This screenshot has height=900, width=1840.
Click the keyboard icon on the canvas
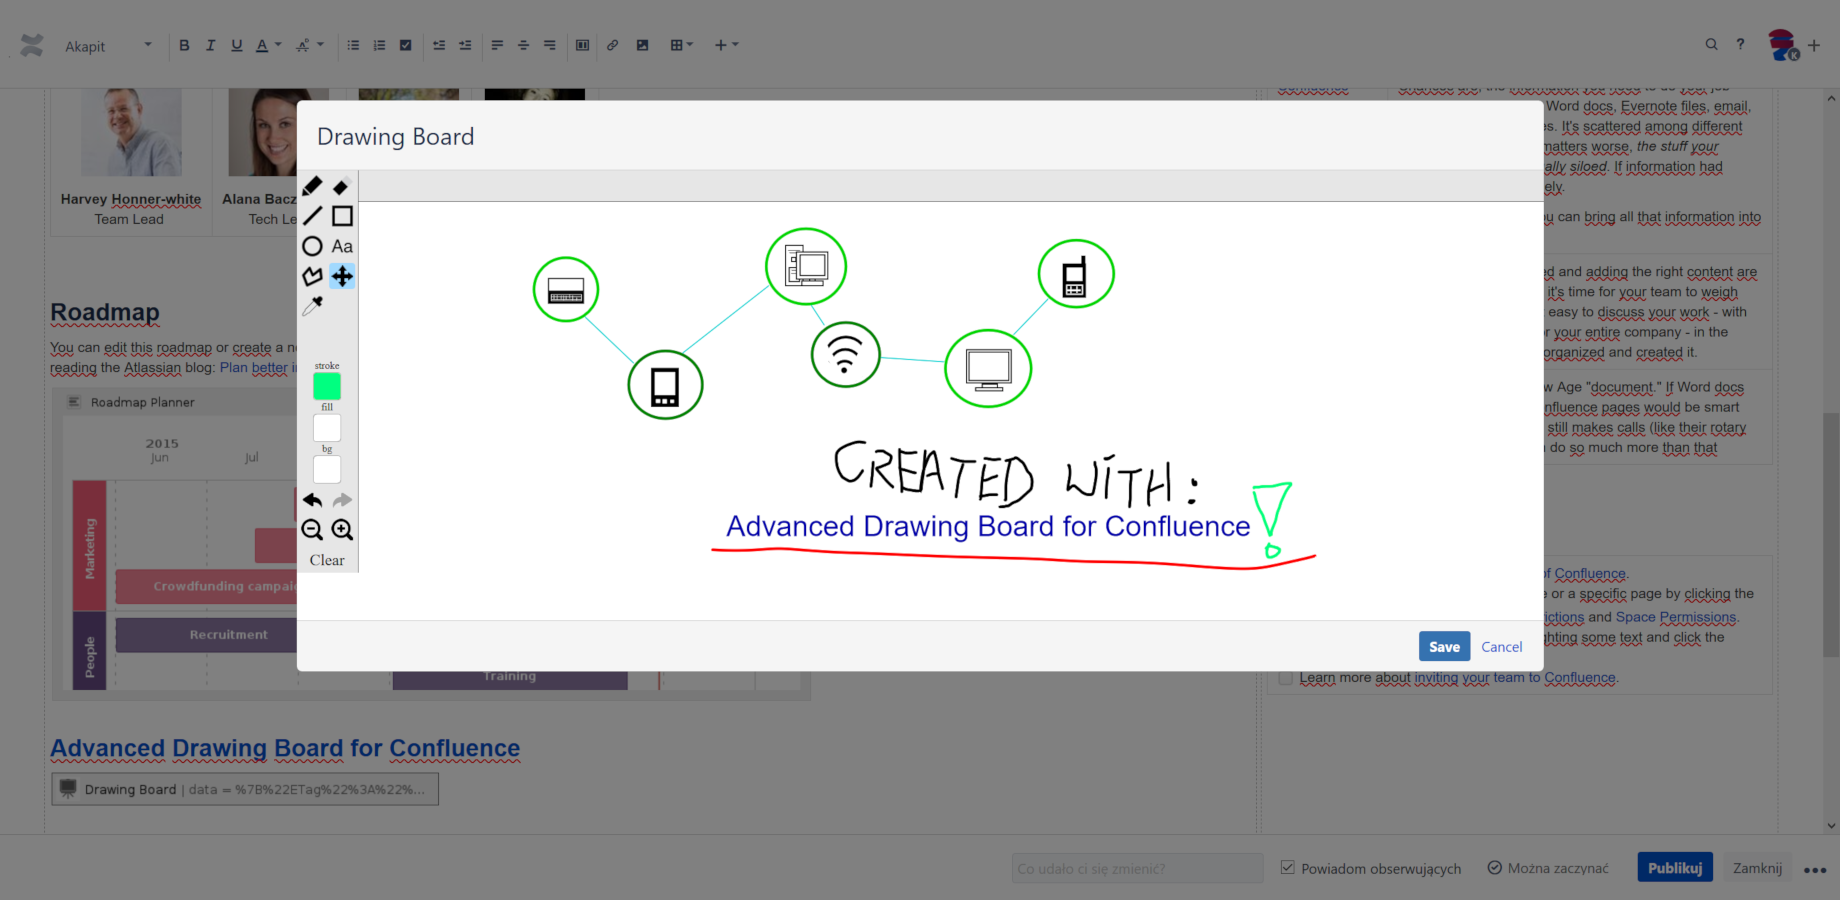[x=566, y=290]
